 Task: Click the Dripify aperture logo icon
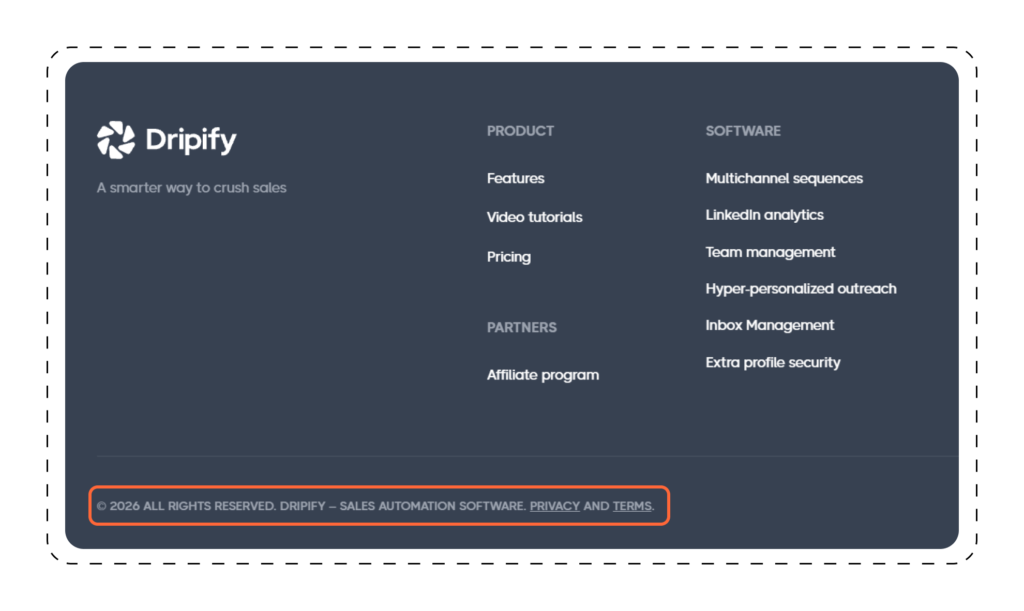[116, 140]
